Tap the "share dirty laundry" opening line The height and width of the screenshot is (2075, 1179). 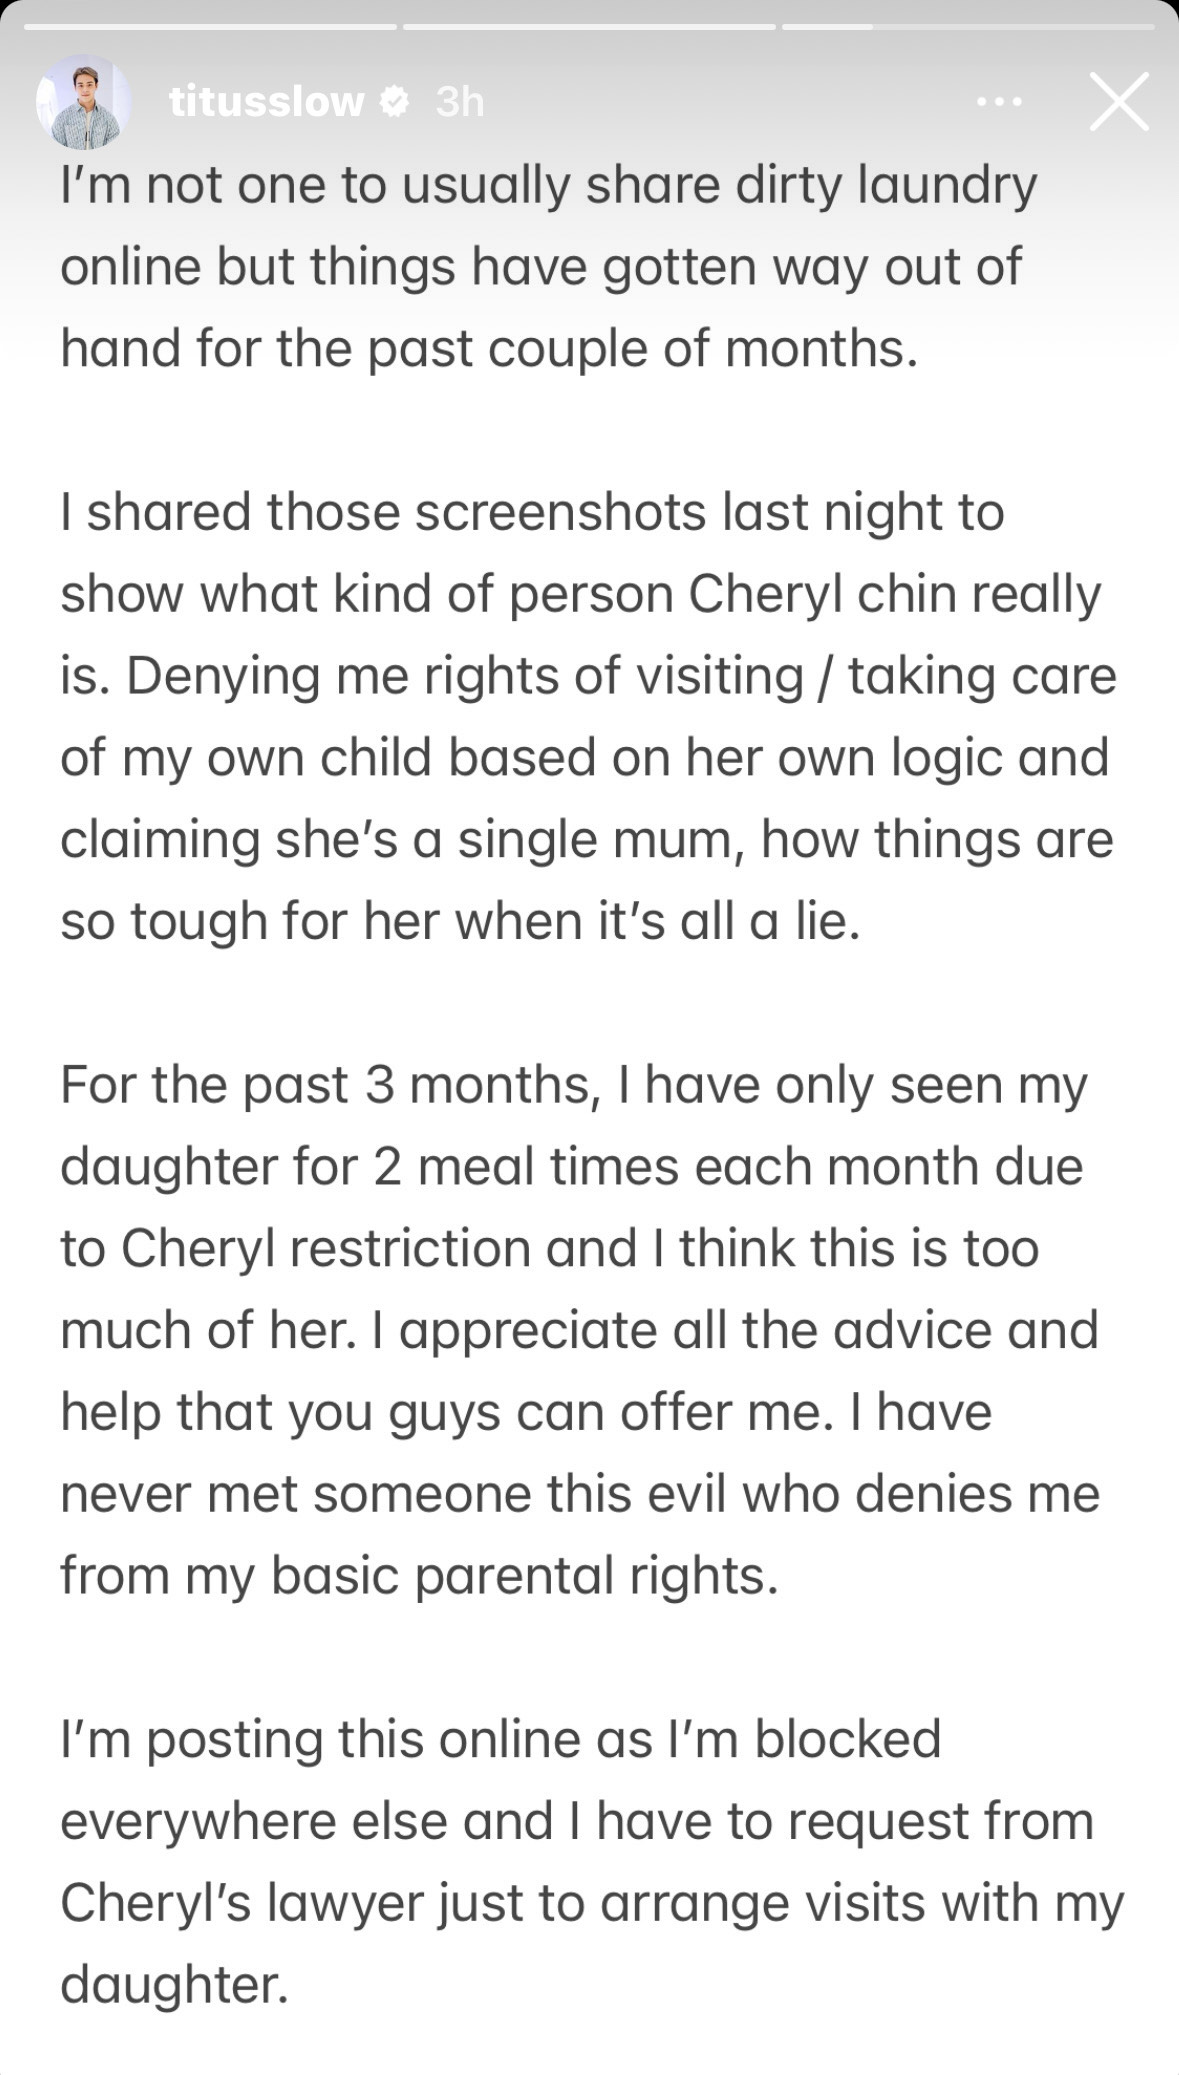[548, 186]
